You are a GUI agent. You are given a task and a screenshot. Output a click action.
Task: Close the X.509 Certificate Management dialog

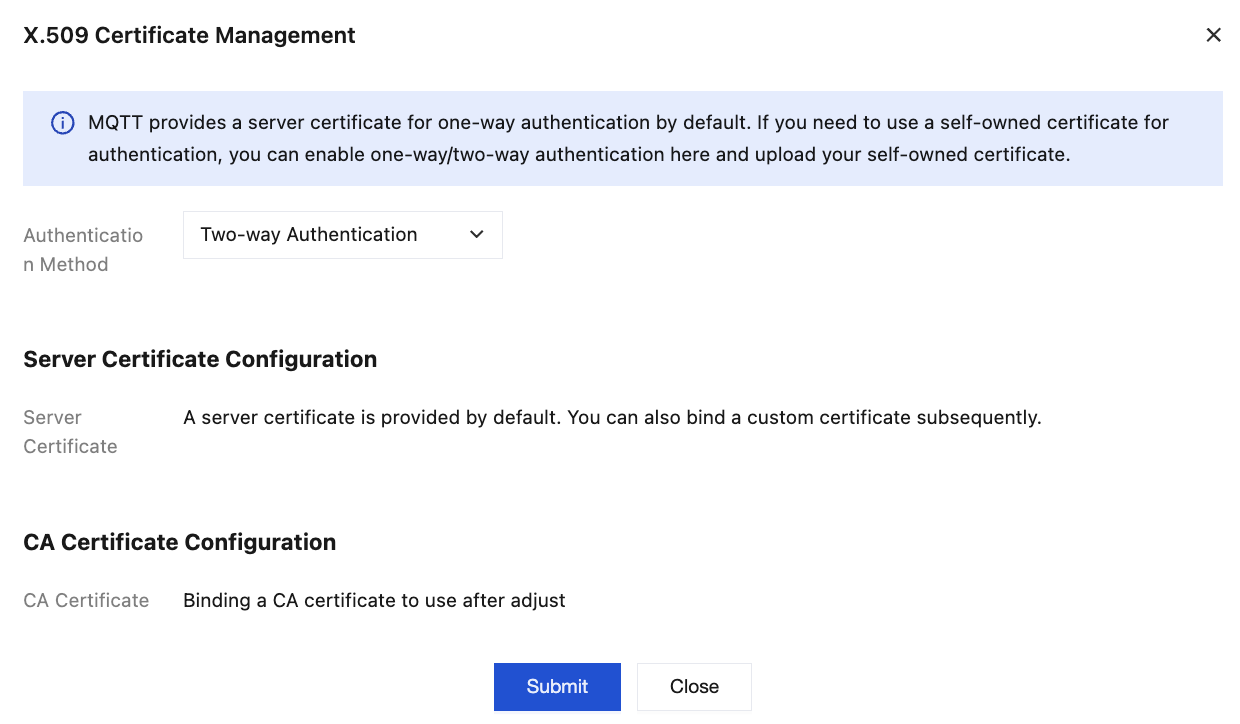click(x=1213, y=36)
